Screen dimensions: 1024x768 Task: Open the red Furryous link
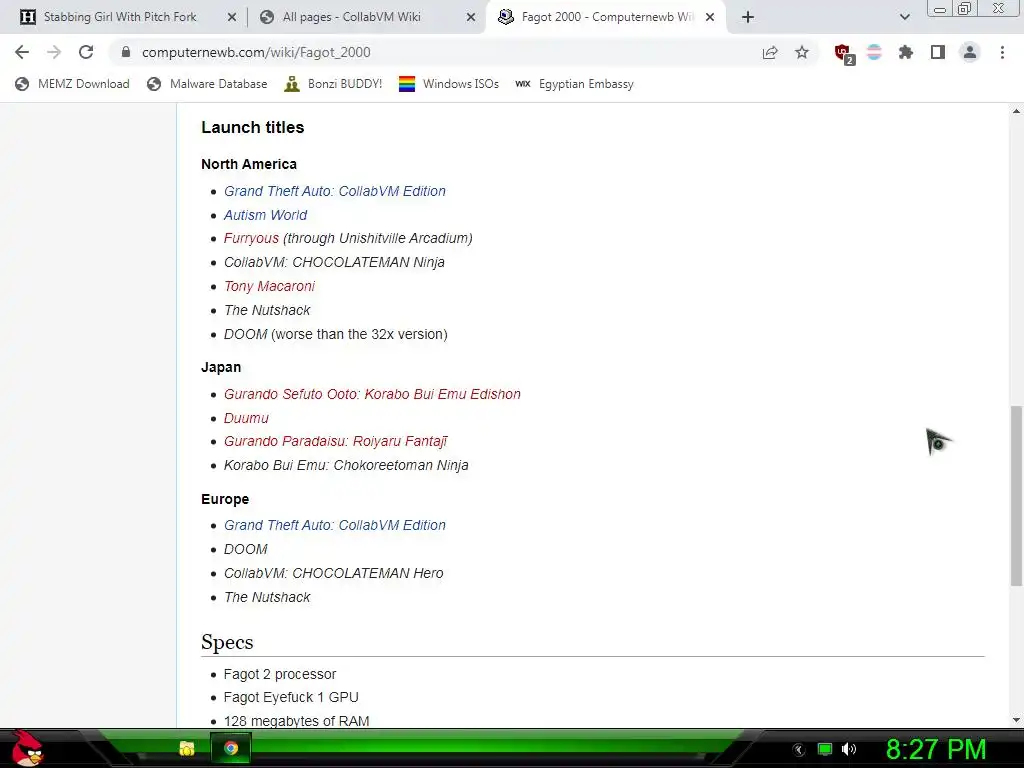click(x=251, y=238)
